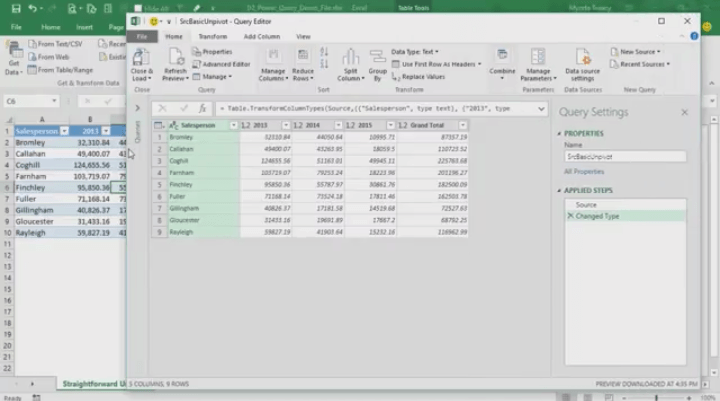Click the All Properties link
Image resolution: width=720 pixels, height=401 pixels.
(x=585, y=172)
